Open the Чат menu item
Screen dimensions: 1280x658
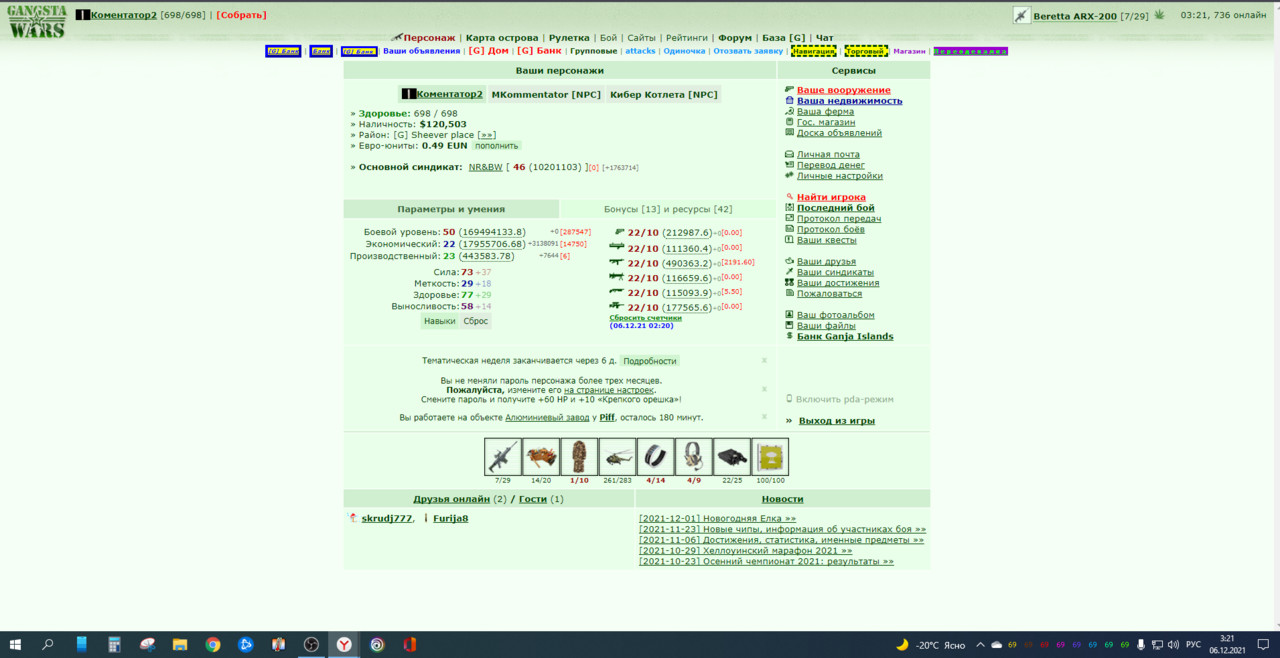click(x=824, y=38)
